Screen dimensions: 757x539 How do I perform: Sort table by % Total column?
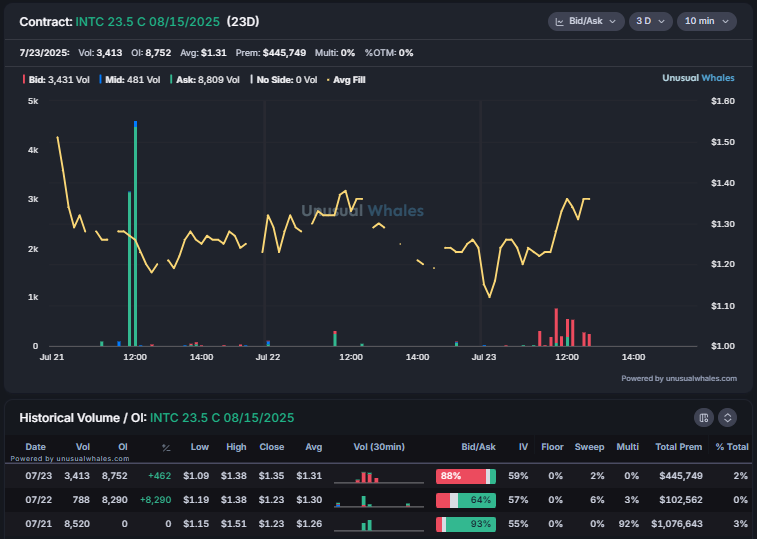click(731, 447)
